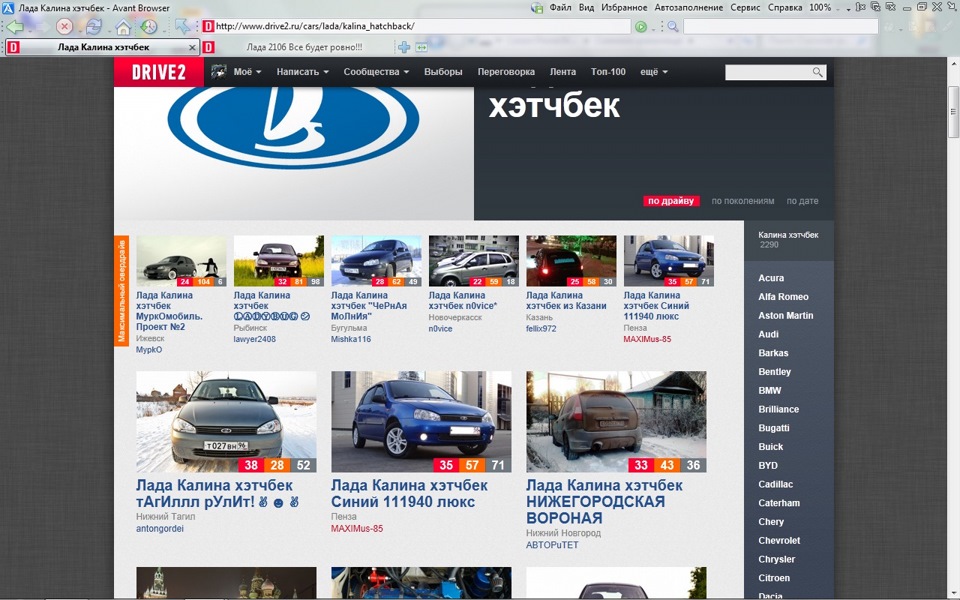Open large тАгИллл рУлИт car photo
This screenshot has width=960, height=600.
(226, 422)
